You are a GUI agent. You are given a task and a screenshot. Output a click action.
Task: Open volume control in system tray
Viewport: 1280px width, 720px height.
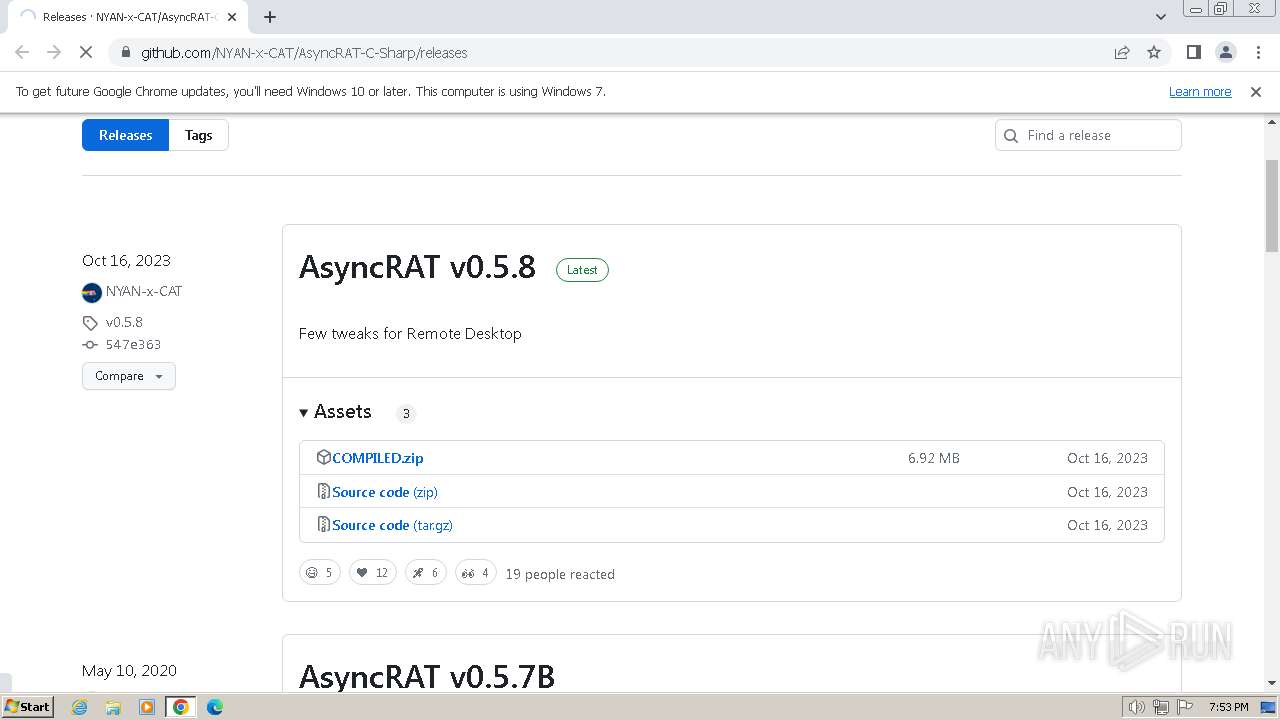[x=1136, y=707]
